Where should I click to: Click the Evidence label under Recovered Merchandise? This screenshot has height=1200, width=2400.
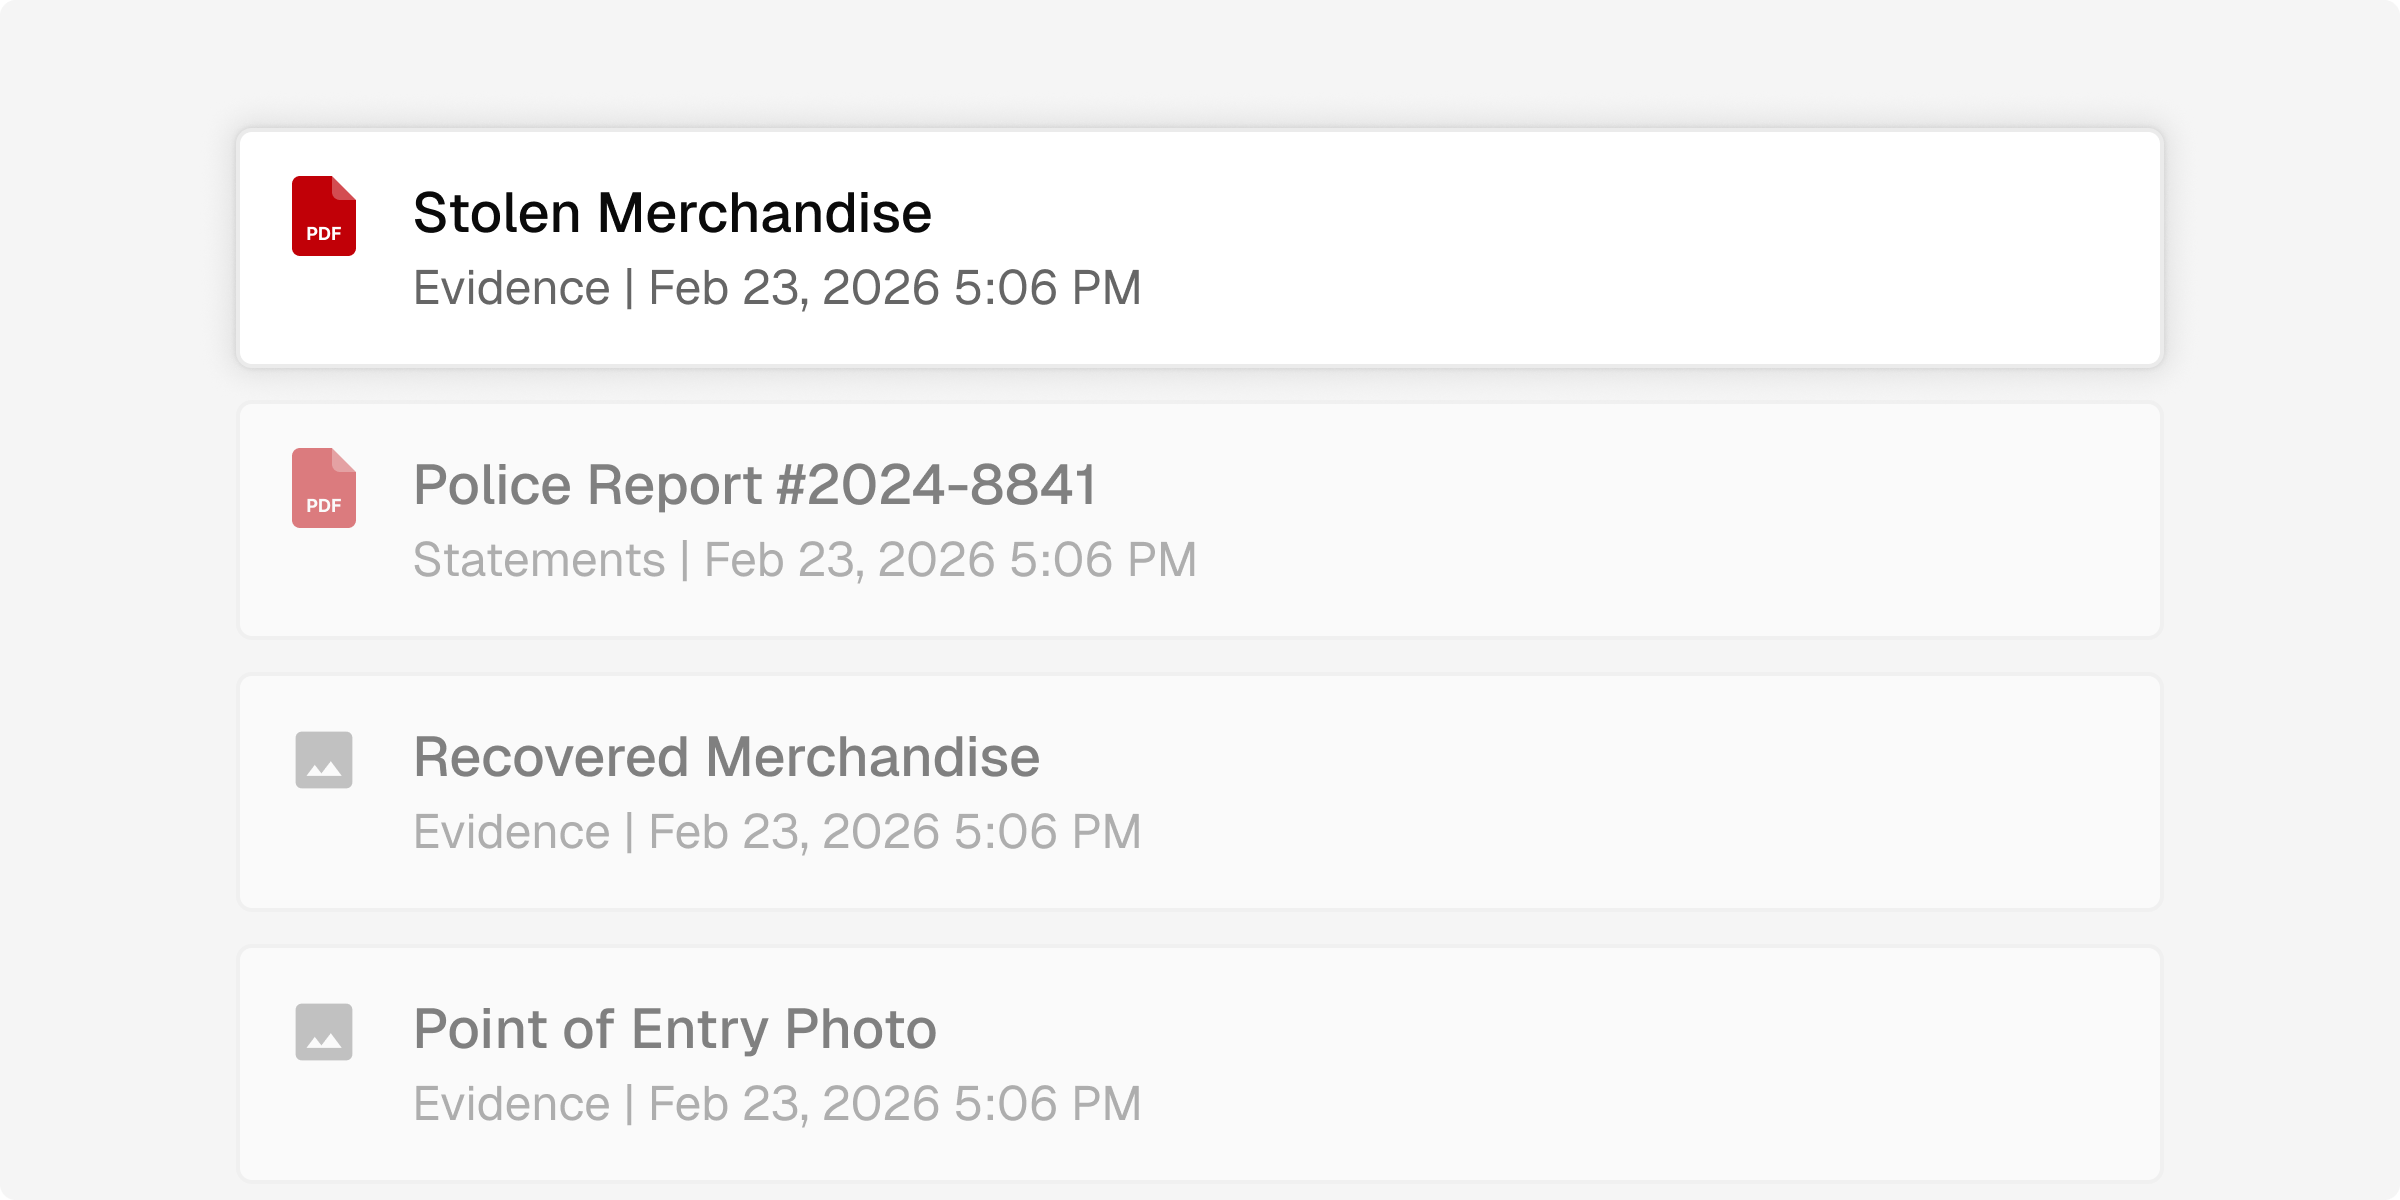511,832
